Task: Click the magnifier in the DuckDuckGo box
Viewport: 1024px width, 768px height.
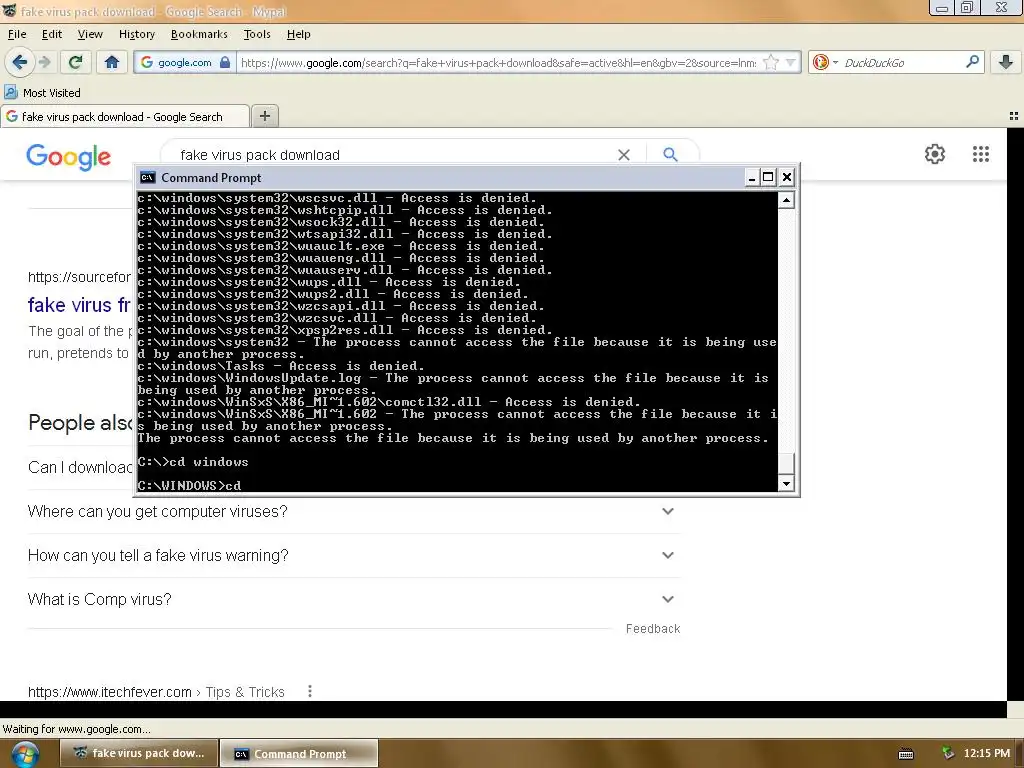Action: [972, 62]
